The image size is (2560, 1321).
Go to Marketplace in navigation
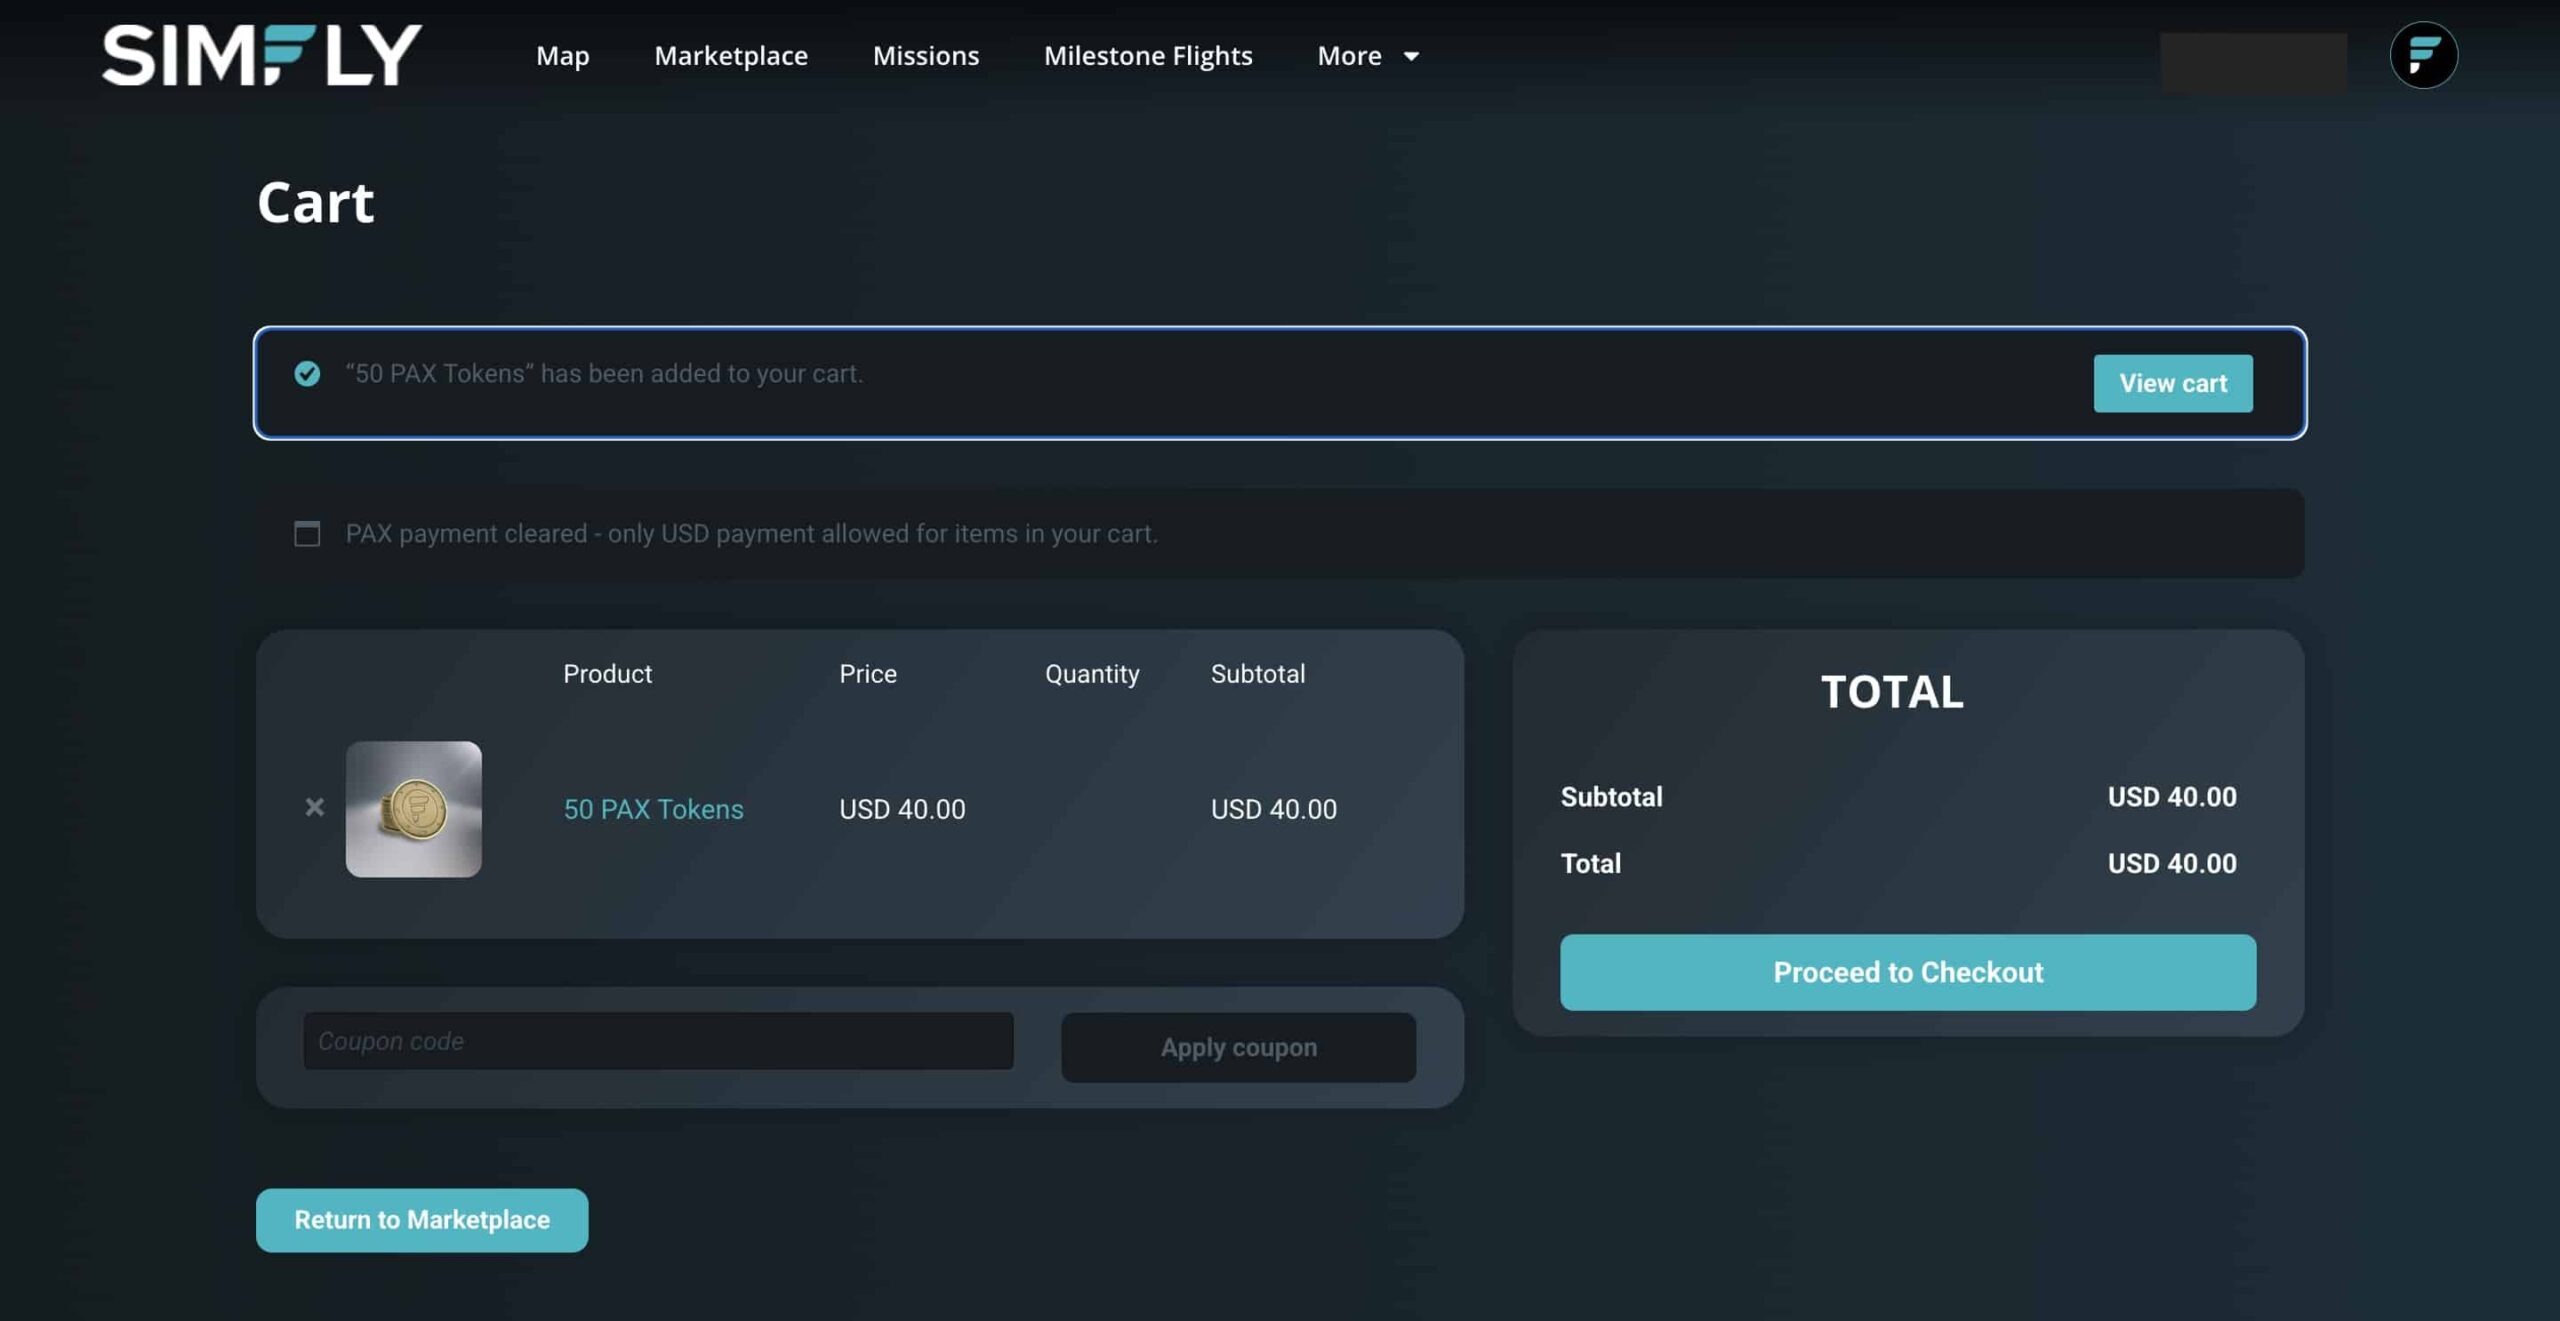[x=730, y=55]
